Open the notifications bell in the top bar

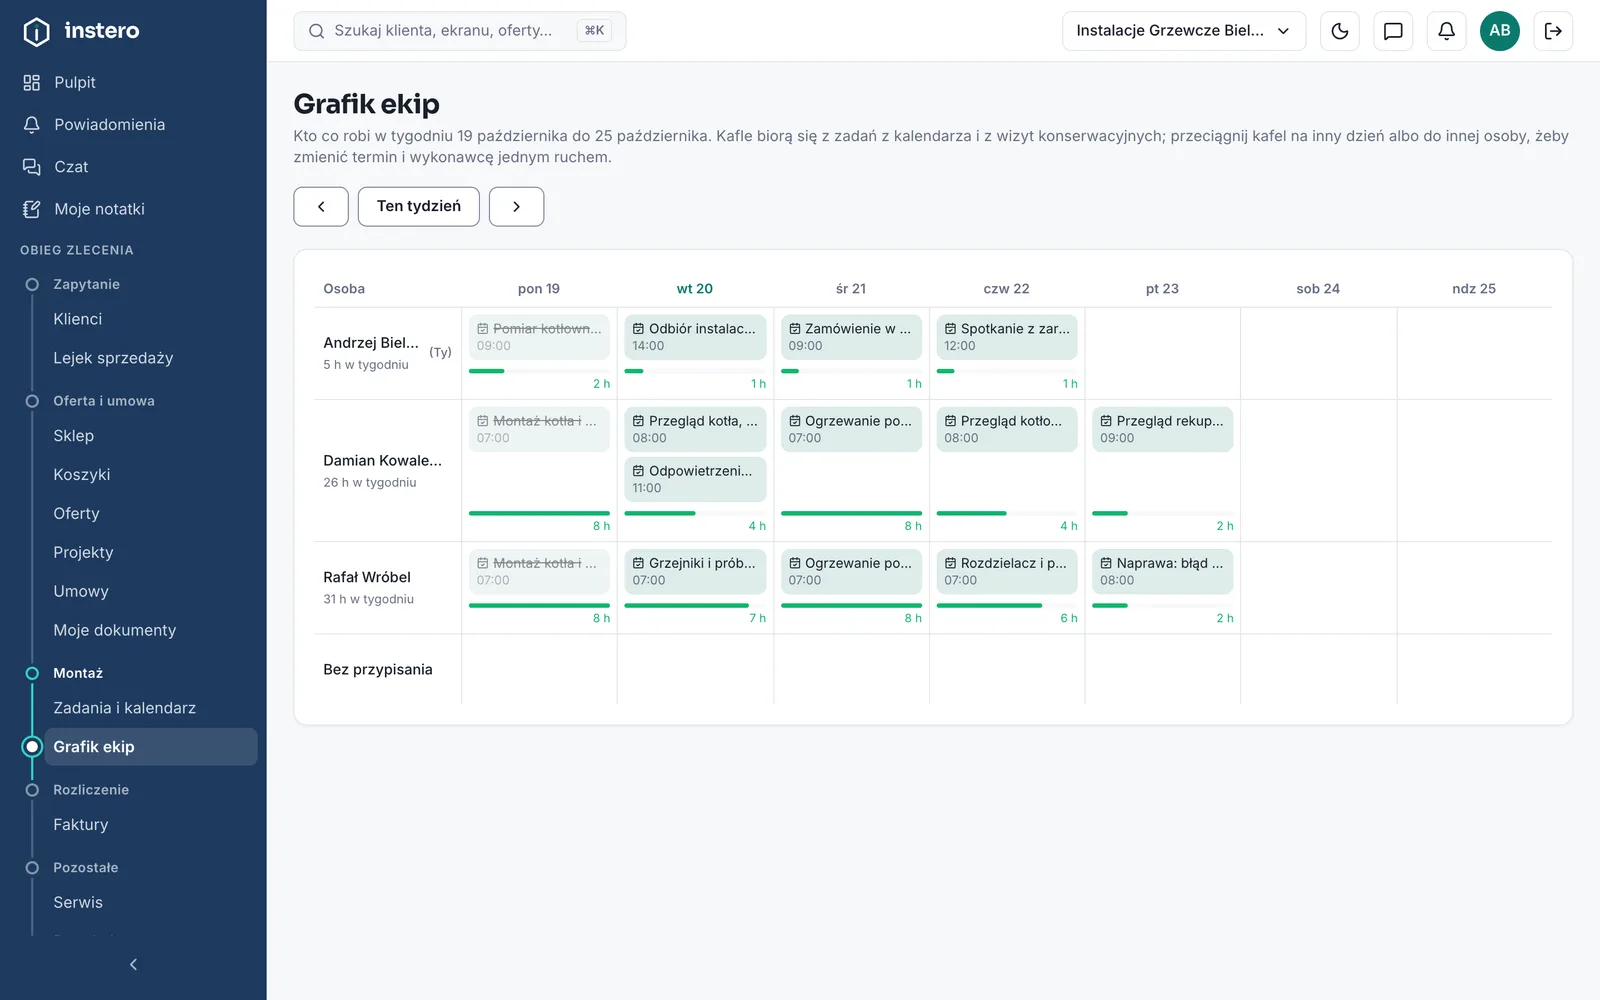(x=1446, y=31)
